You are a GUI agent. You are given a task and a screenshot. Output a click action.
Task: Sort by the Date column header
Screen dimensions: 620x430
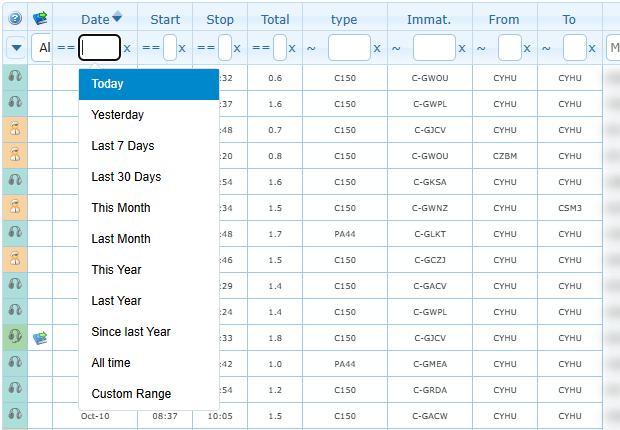pyautogui.click(x=95, y=19)
